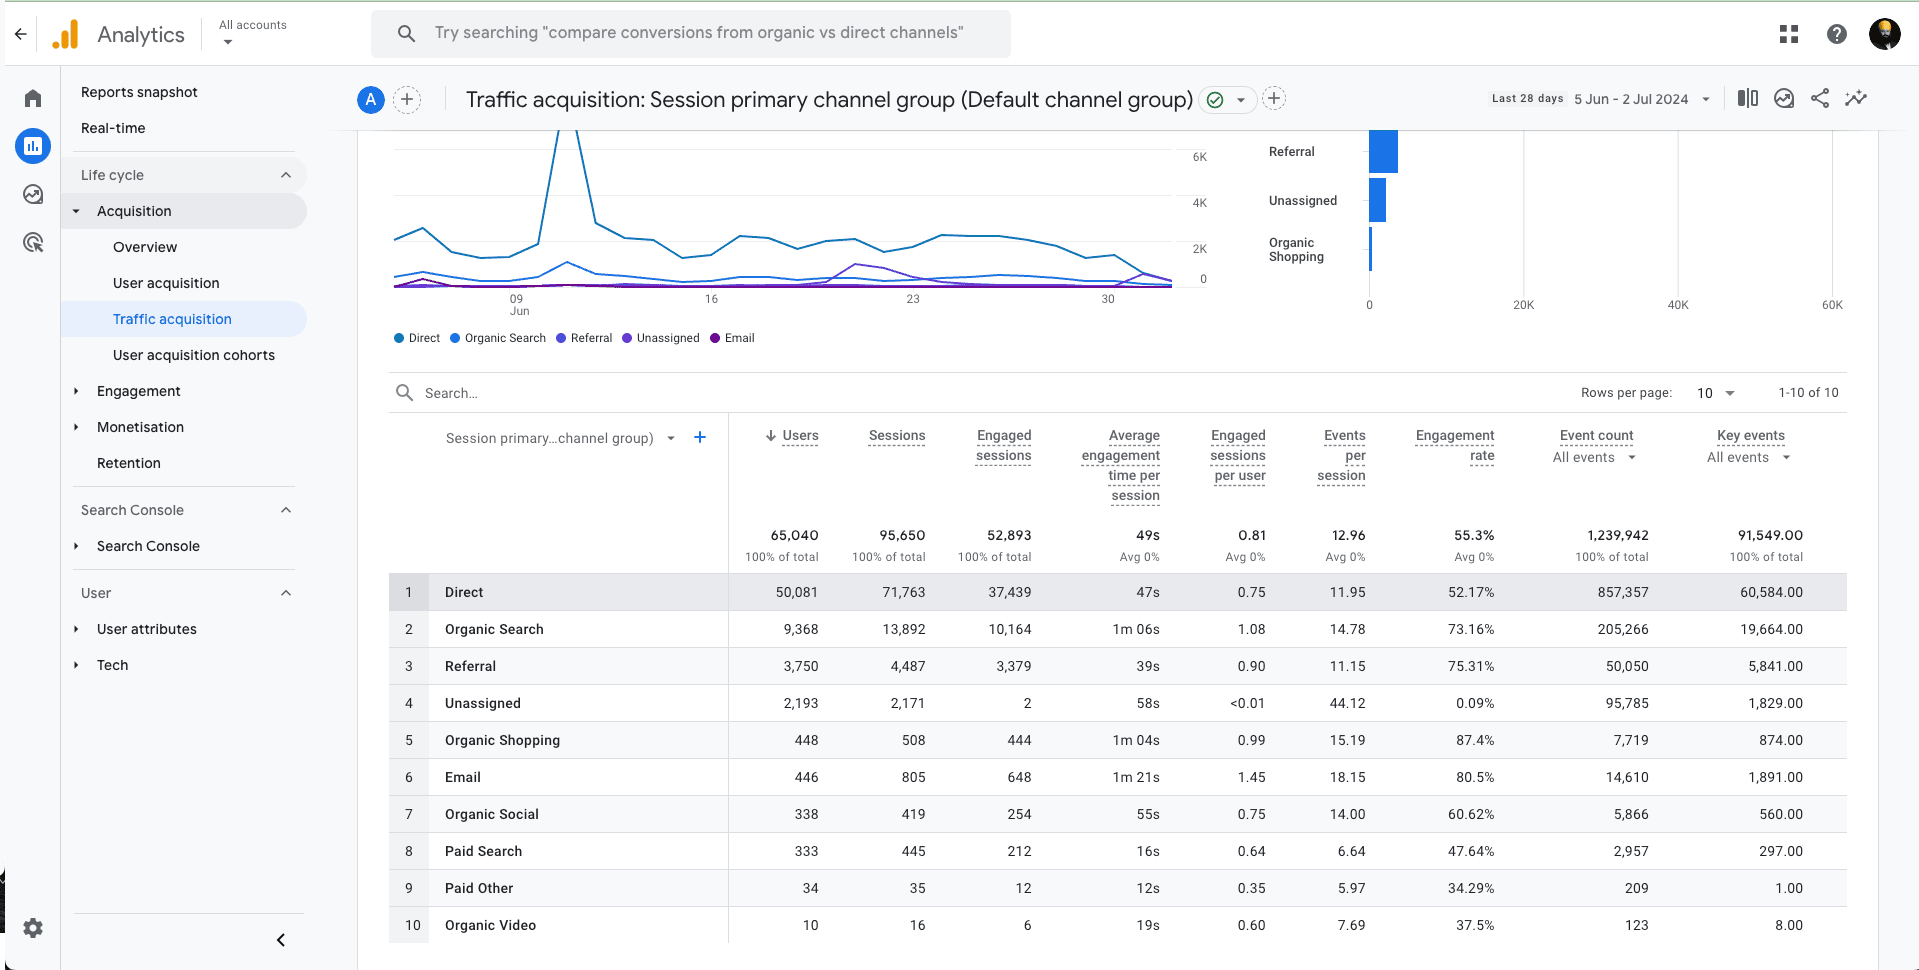Open User acquisition report
Viewport: 1919px width, 970px height.
166,283
